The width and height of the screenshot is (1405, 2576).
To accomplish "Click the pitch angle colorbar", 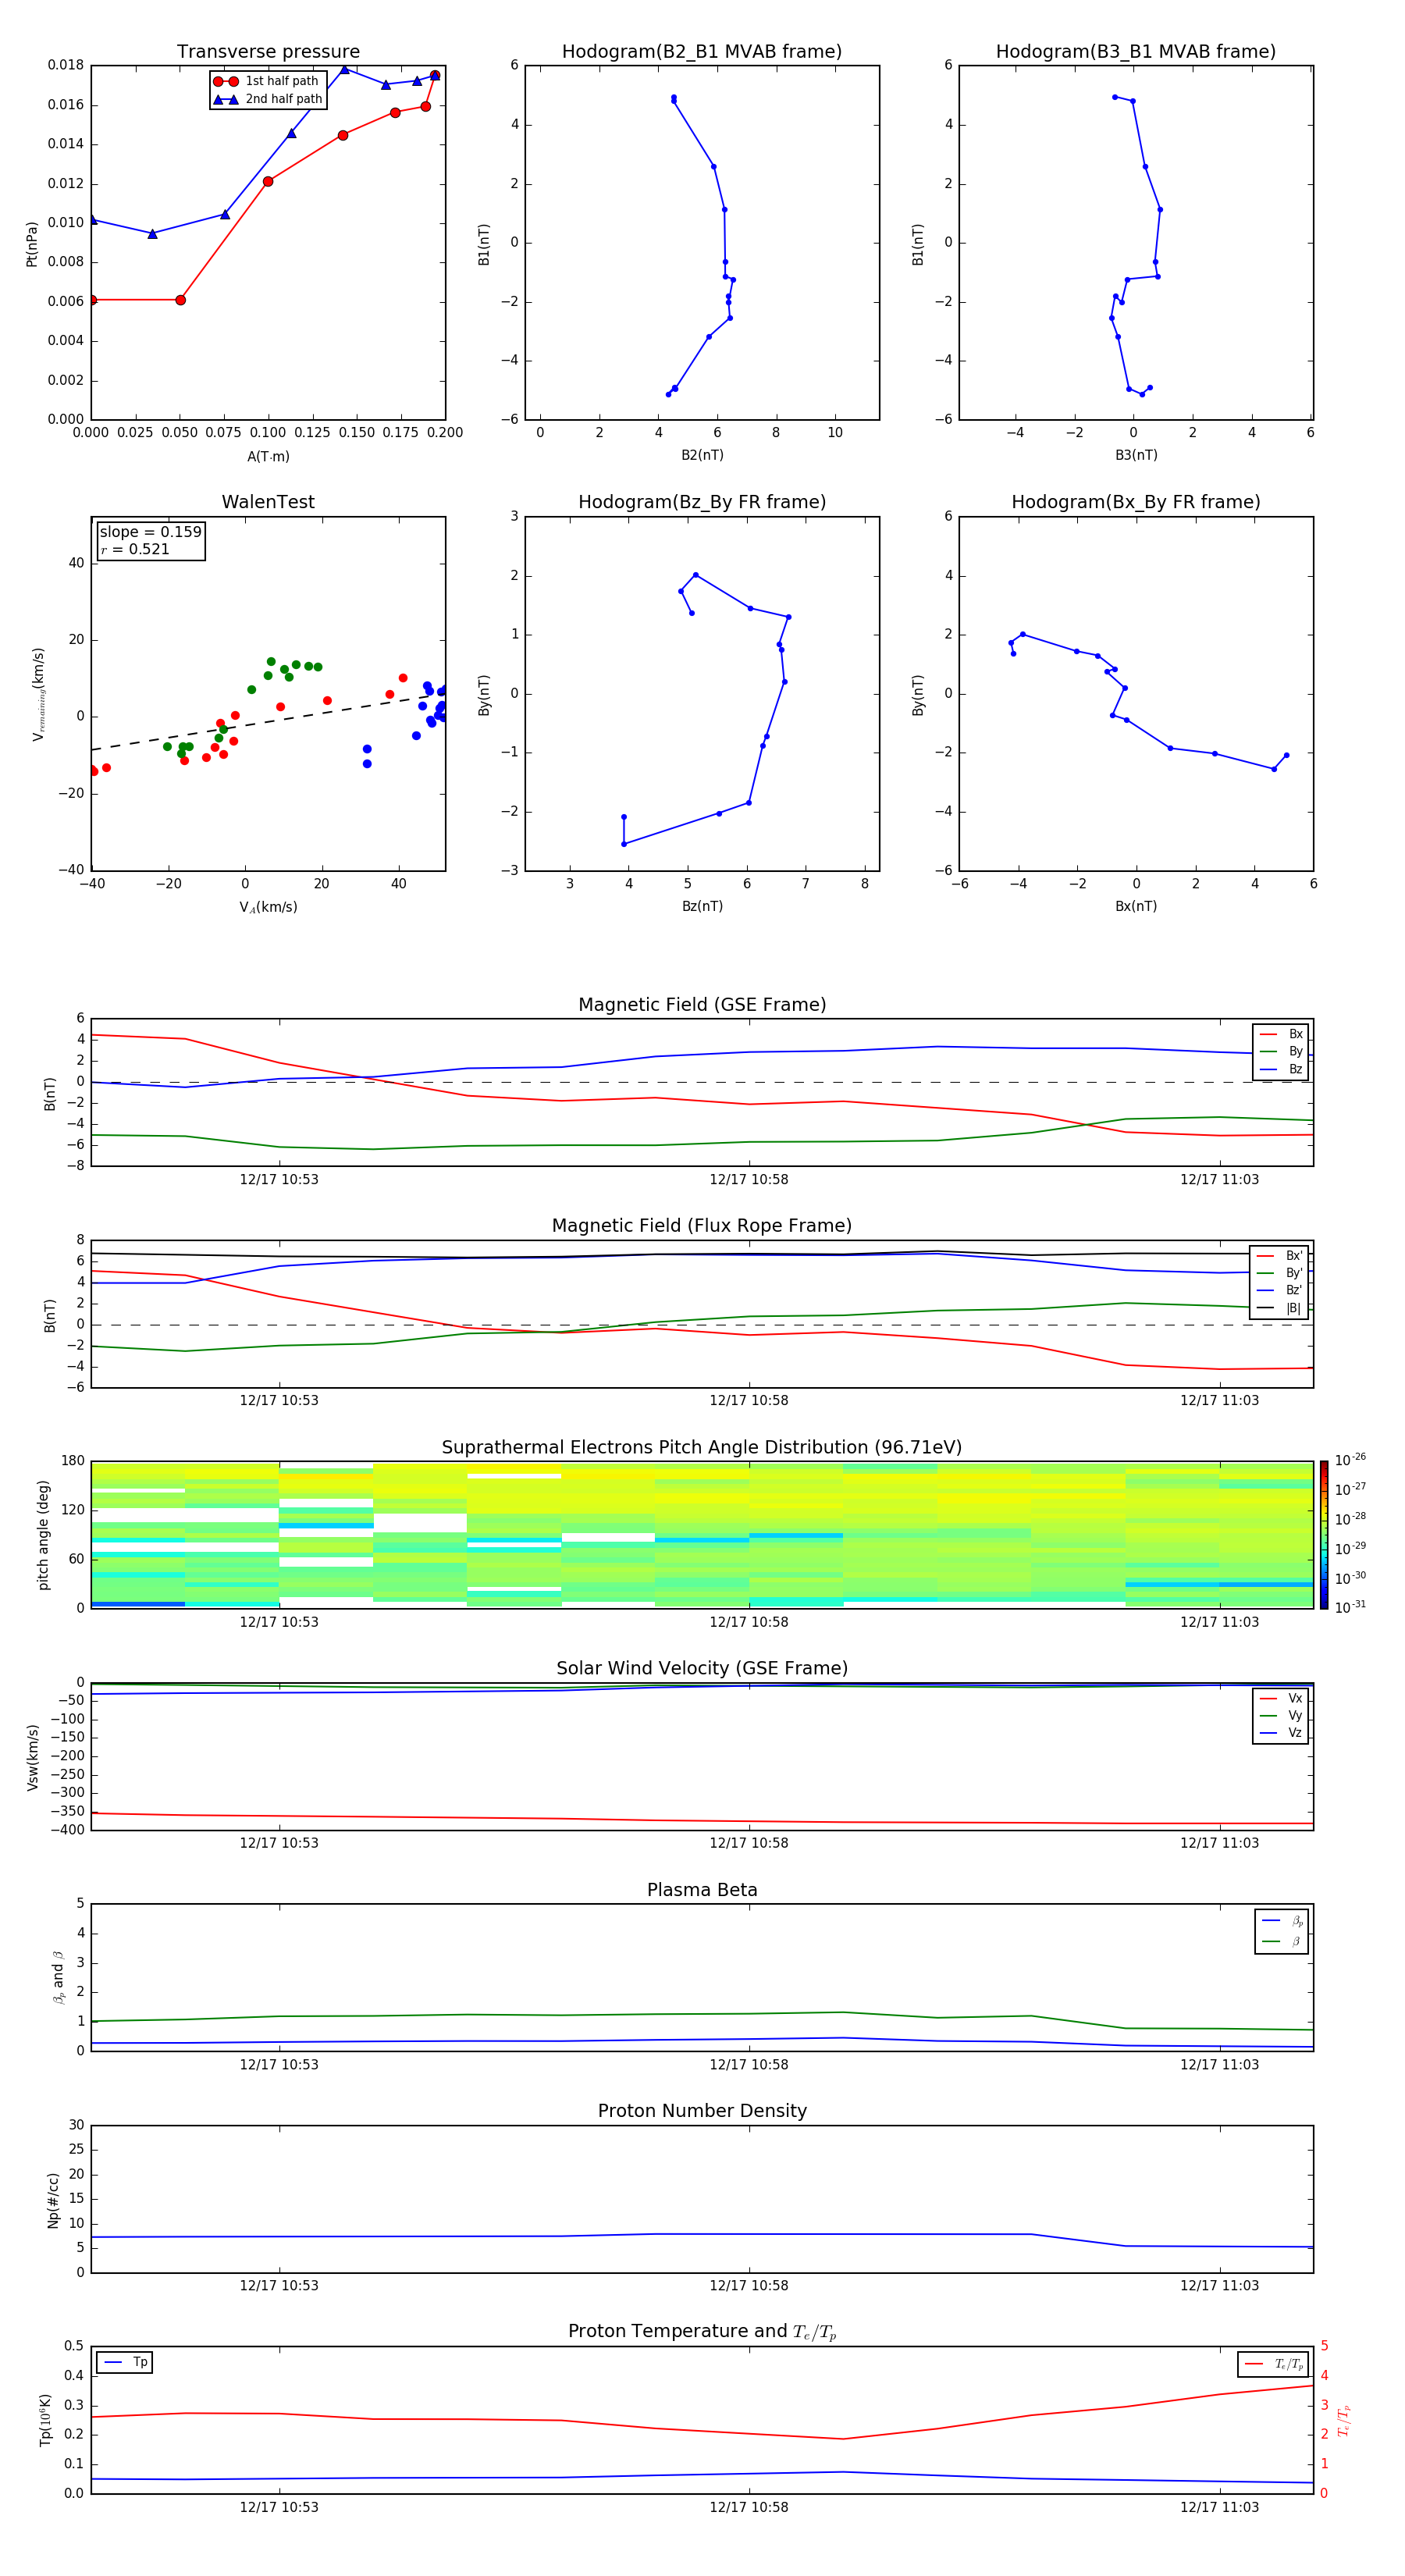I will click(x=1323, y=1534).
